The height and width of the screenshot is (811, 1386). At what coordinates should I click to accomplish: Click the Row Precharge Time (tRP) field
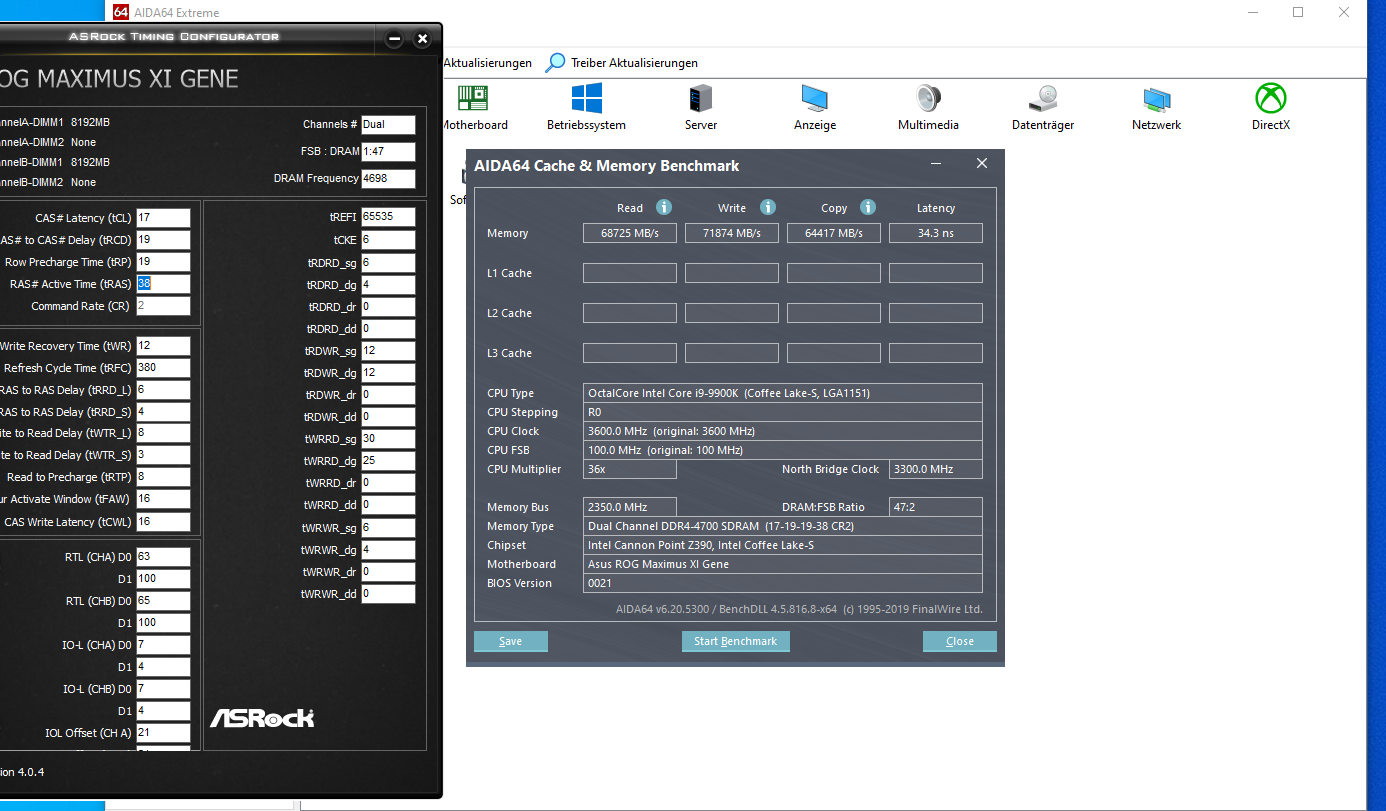(163, 262)
